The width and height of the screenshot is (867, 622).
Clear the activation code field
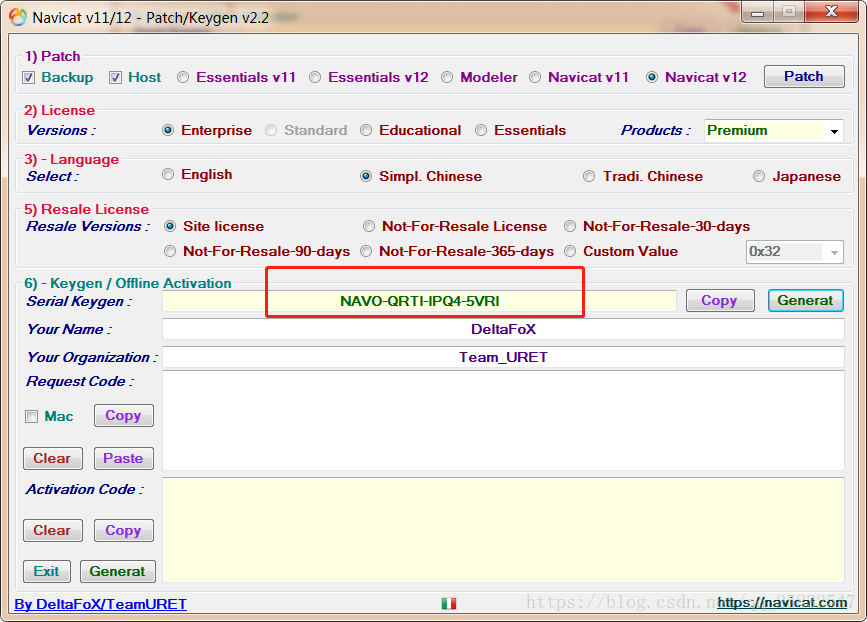[x=53, y=530]
